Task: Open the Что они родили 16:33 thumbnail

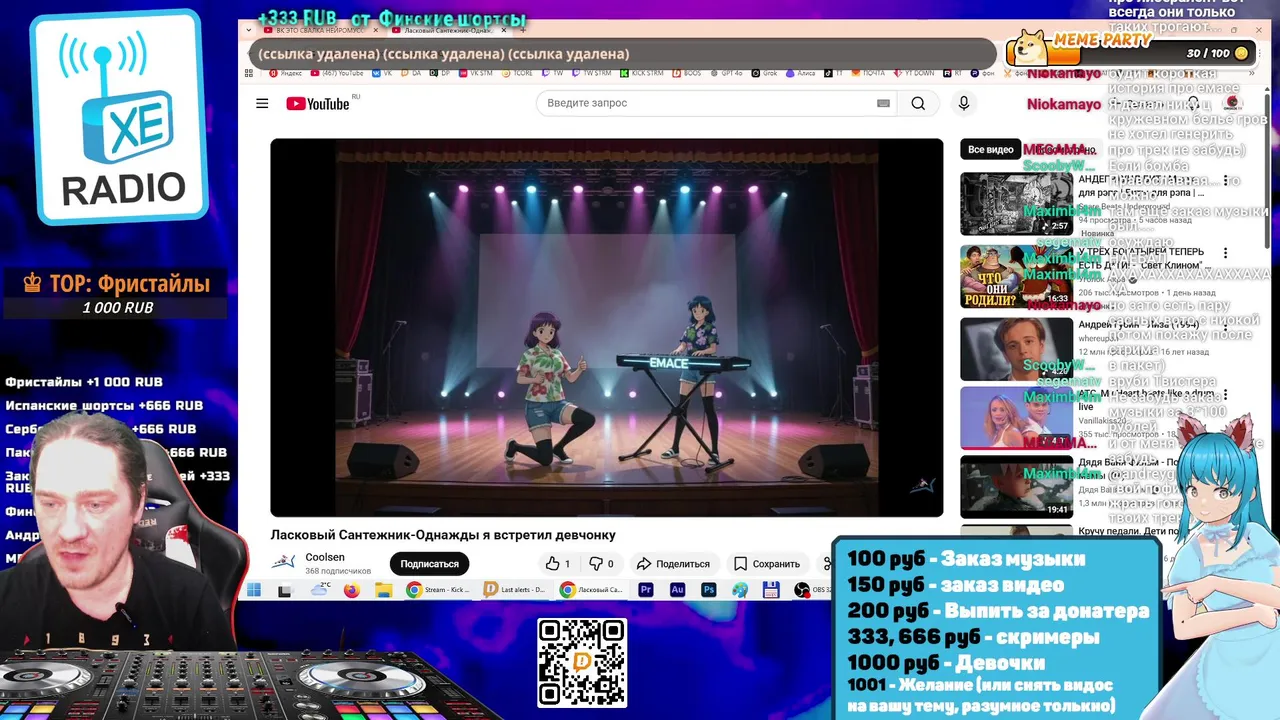Action: pyautogui.click(x=1016, y=277)
